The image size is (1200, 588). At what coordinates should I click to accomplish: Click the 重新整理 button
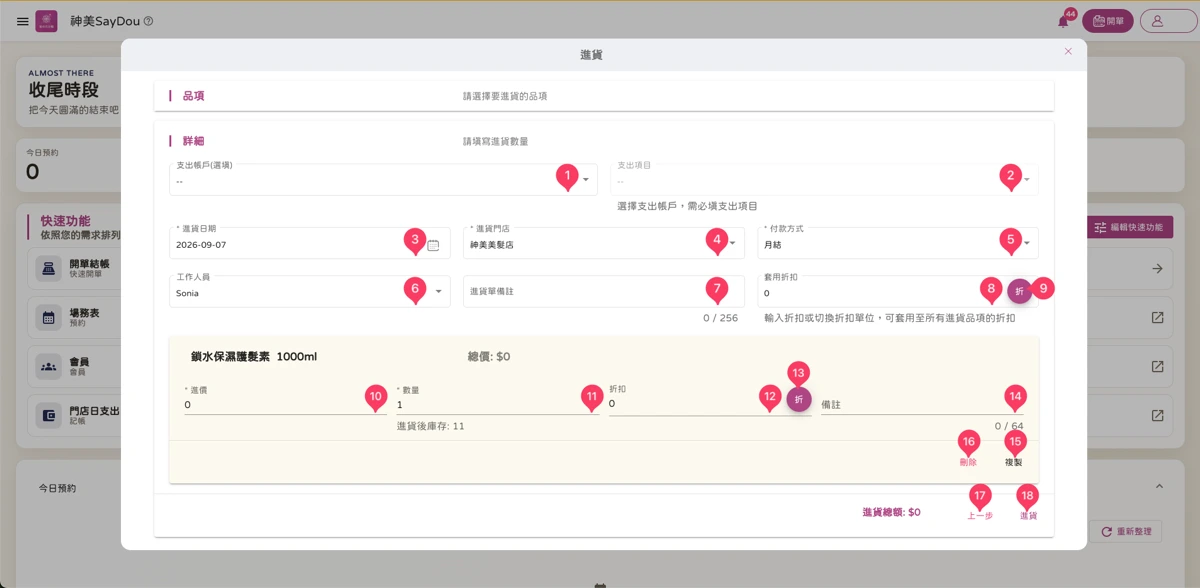point(1126,532)
